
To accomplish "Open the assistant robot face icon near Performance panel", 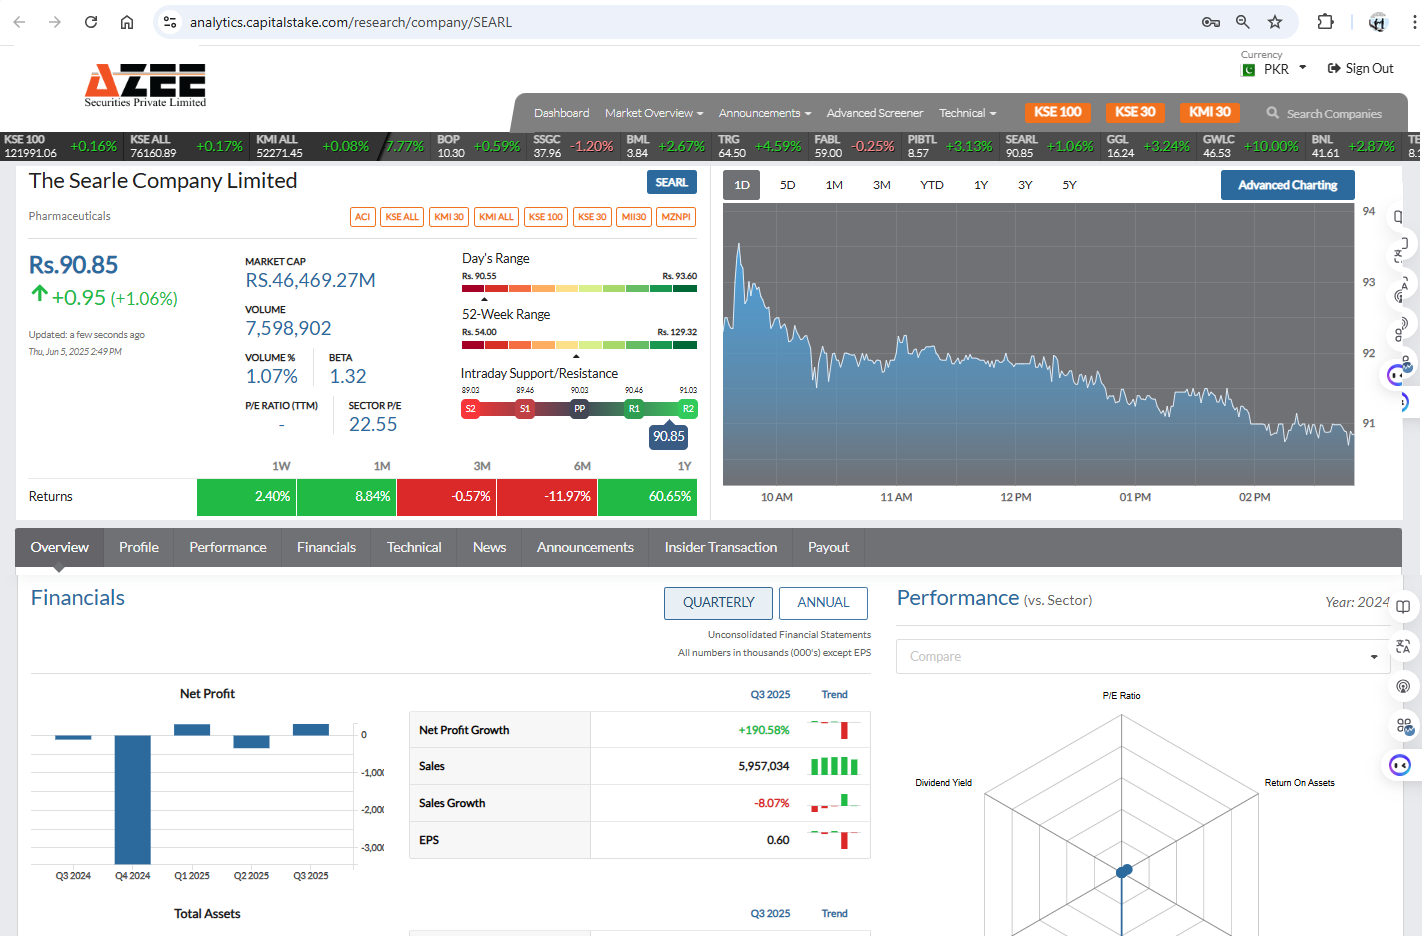I will point(1400,765).
